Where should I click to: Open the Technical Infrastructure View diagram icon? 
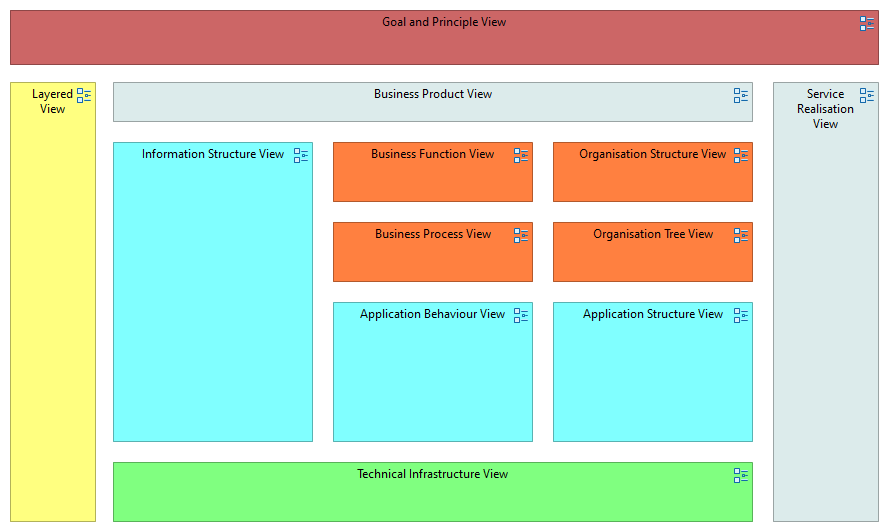click(741, 476)
